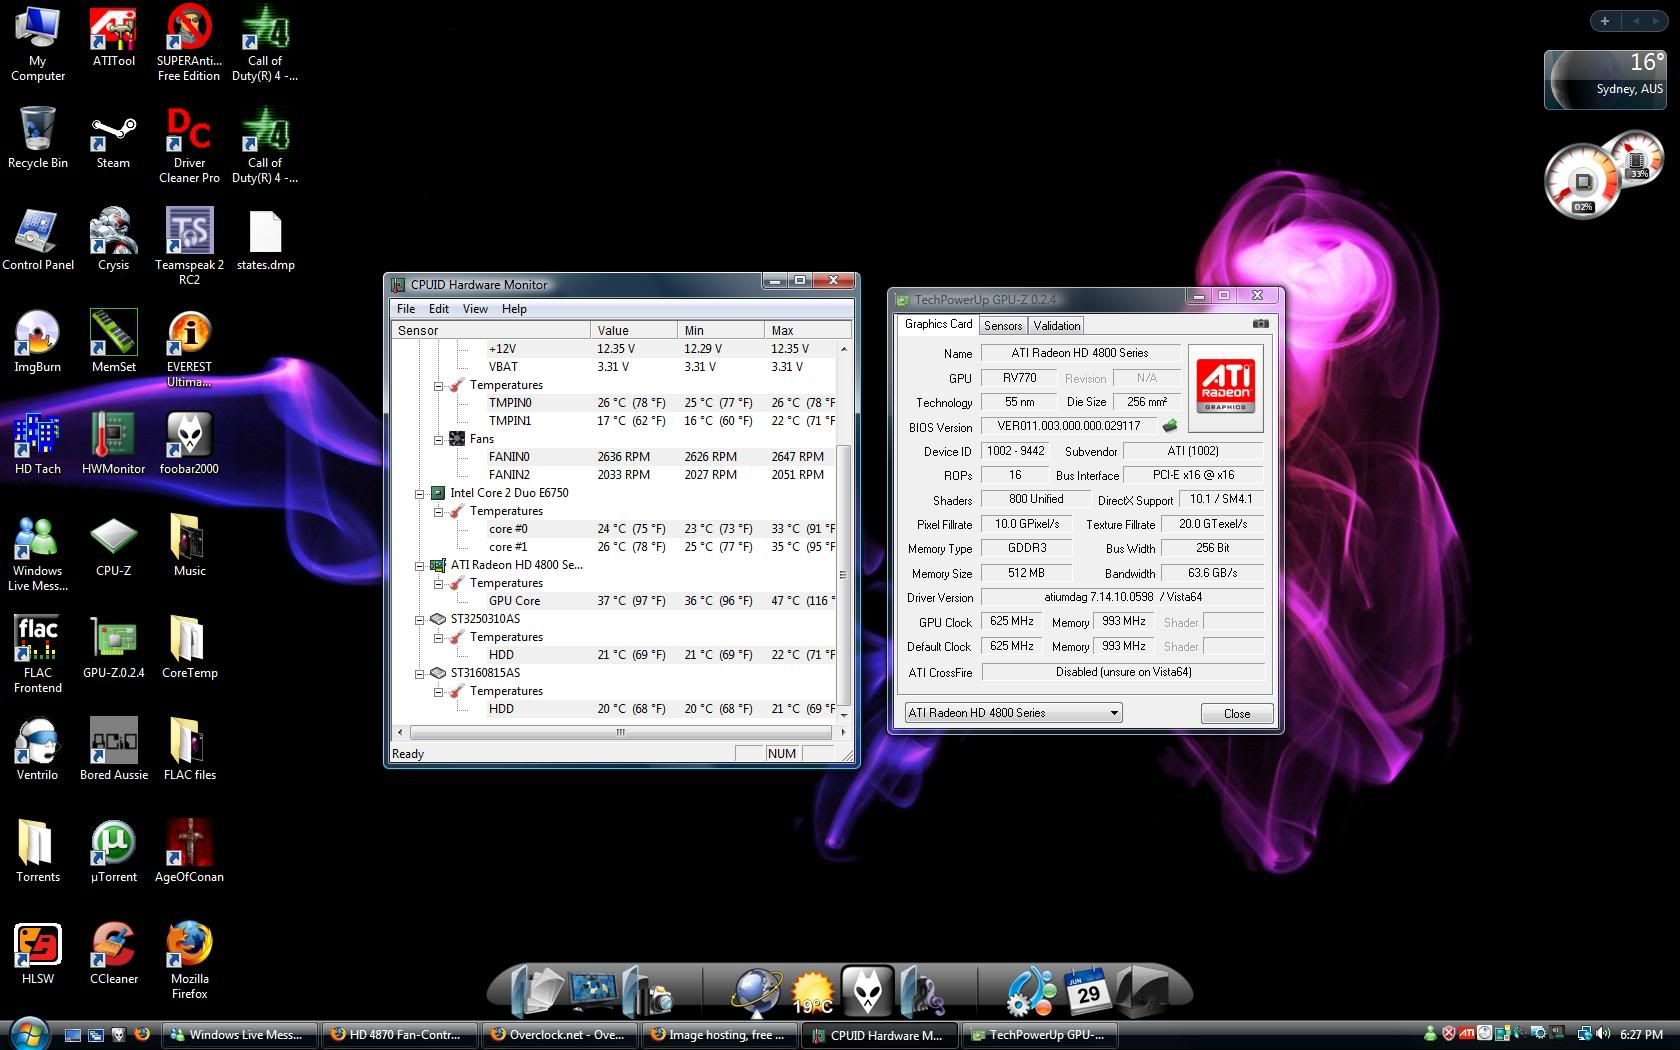Open the AgeOfConan desktop shortcut

point(189,852)
